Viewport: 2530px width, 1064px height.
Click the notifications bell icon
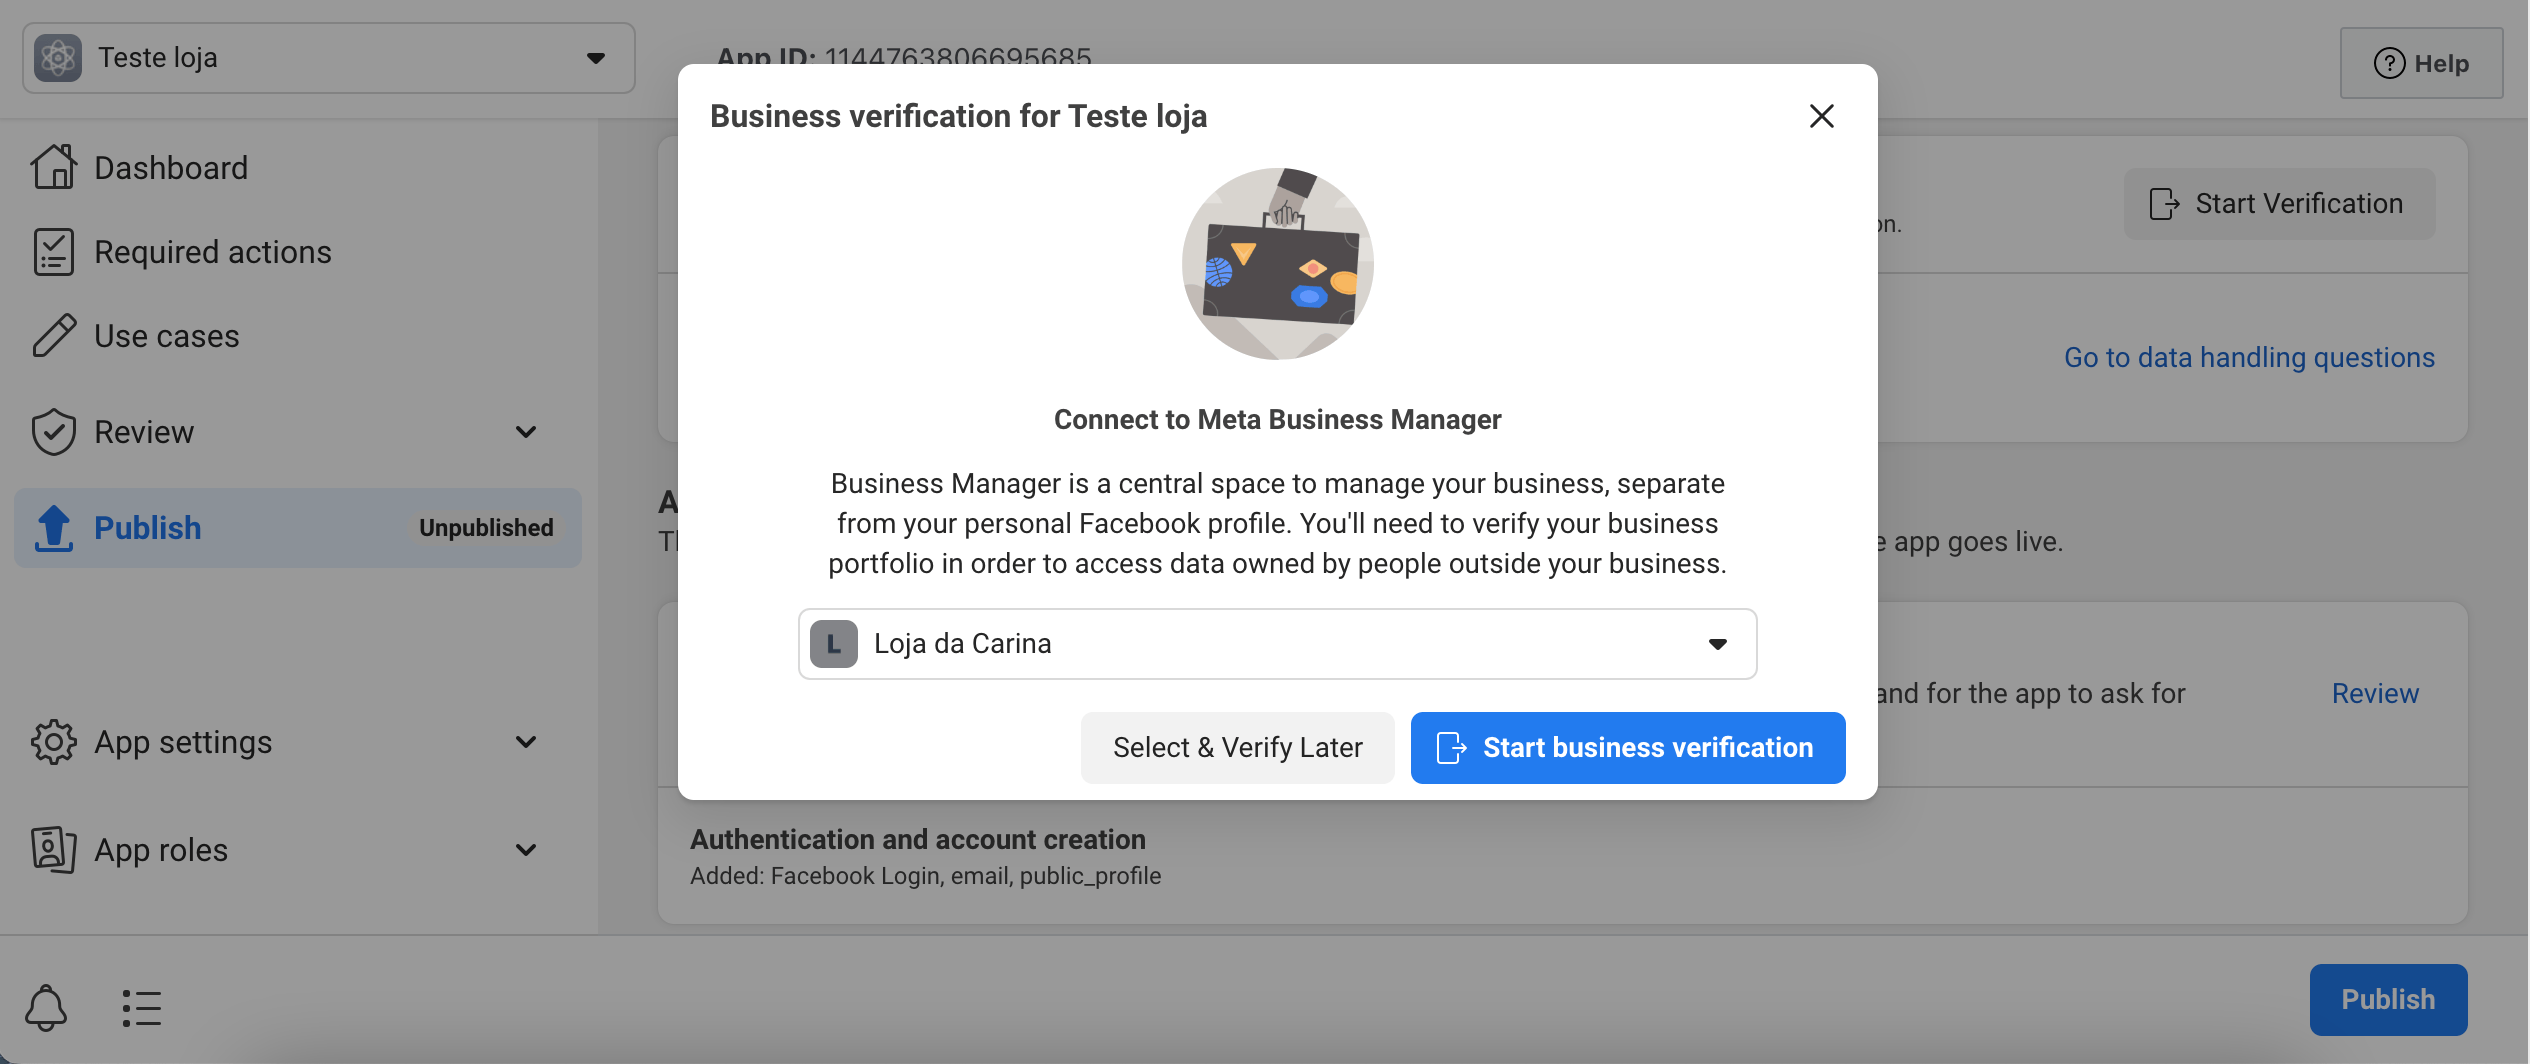(x=46, y=1007)
